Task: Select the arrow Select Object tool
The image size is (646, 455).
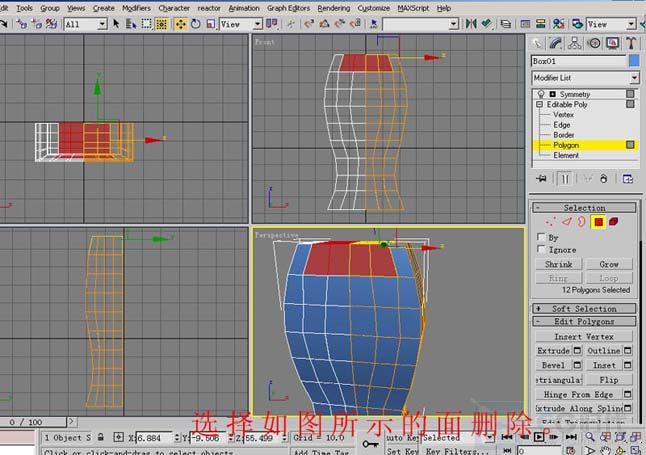Action: click(116, 24)
